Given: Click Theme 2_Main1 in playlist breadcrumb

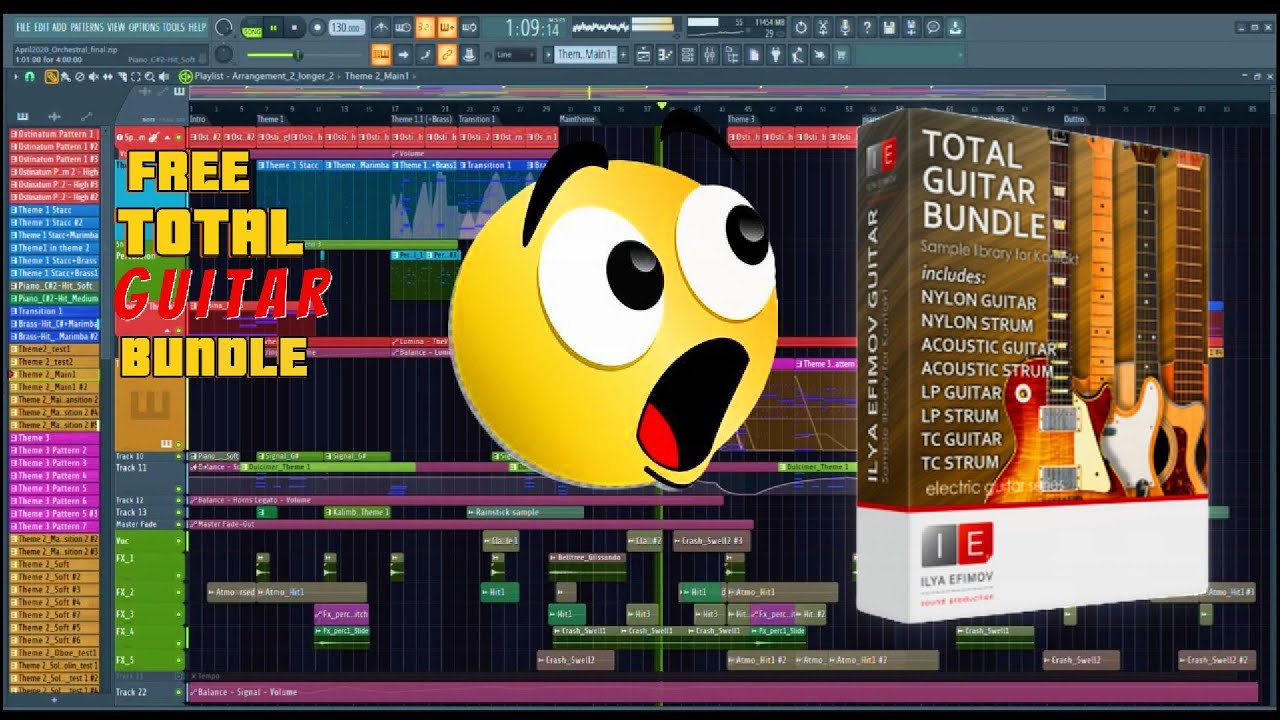Looking at the screenshot, I should [x=377, y=76].
